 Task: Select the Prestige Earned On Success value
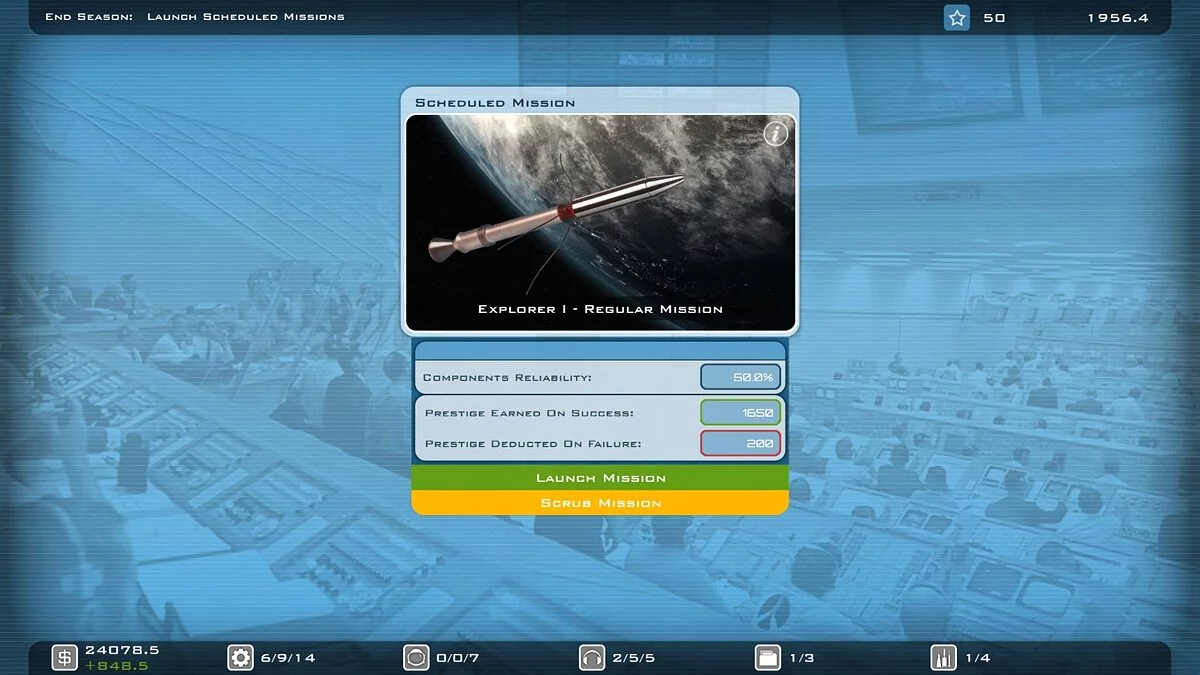(742, 412)
